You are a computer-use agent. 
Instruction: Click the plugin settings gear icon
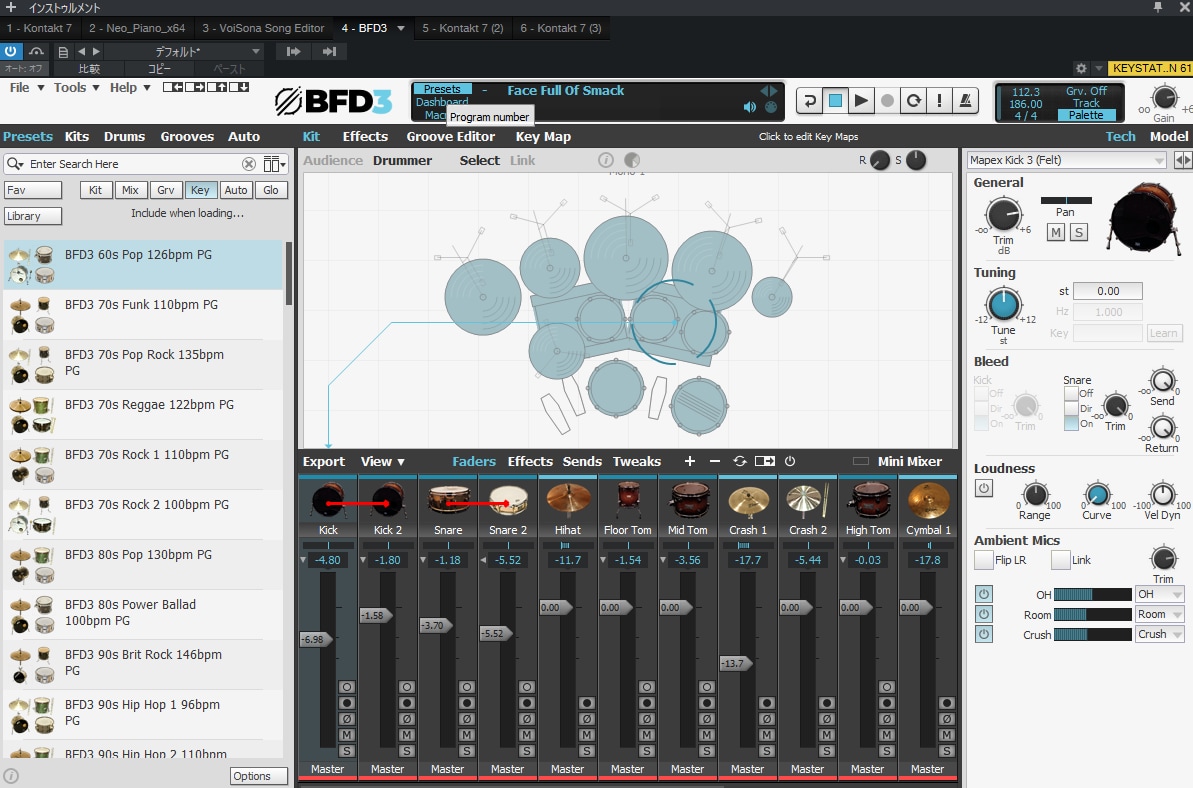coord(1081,68)
